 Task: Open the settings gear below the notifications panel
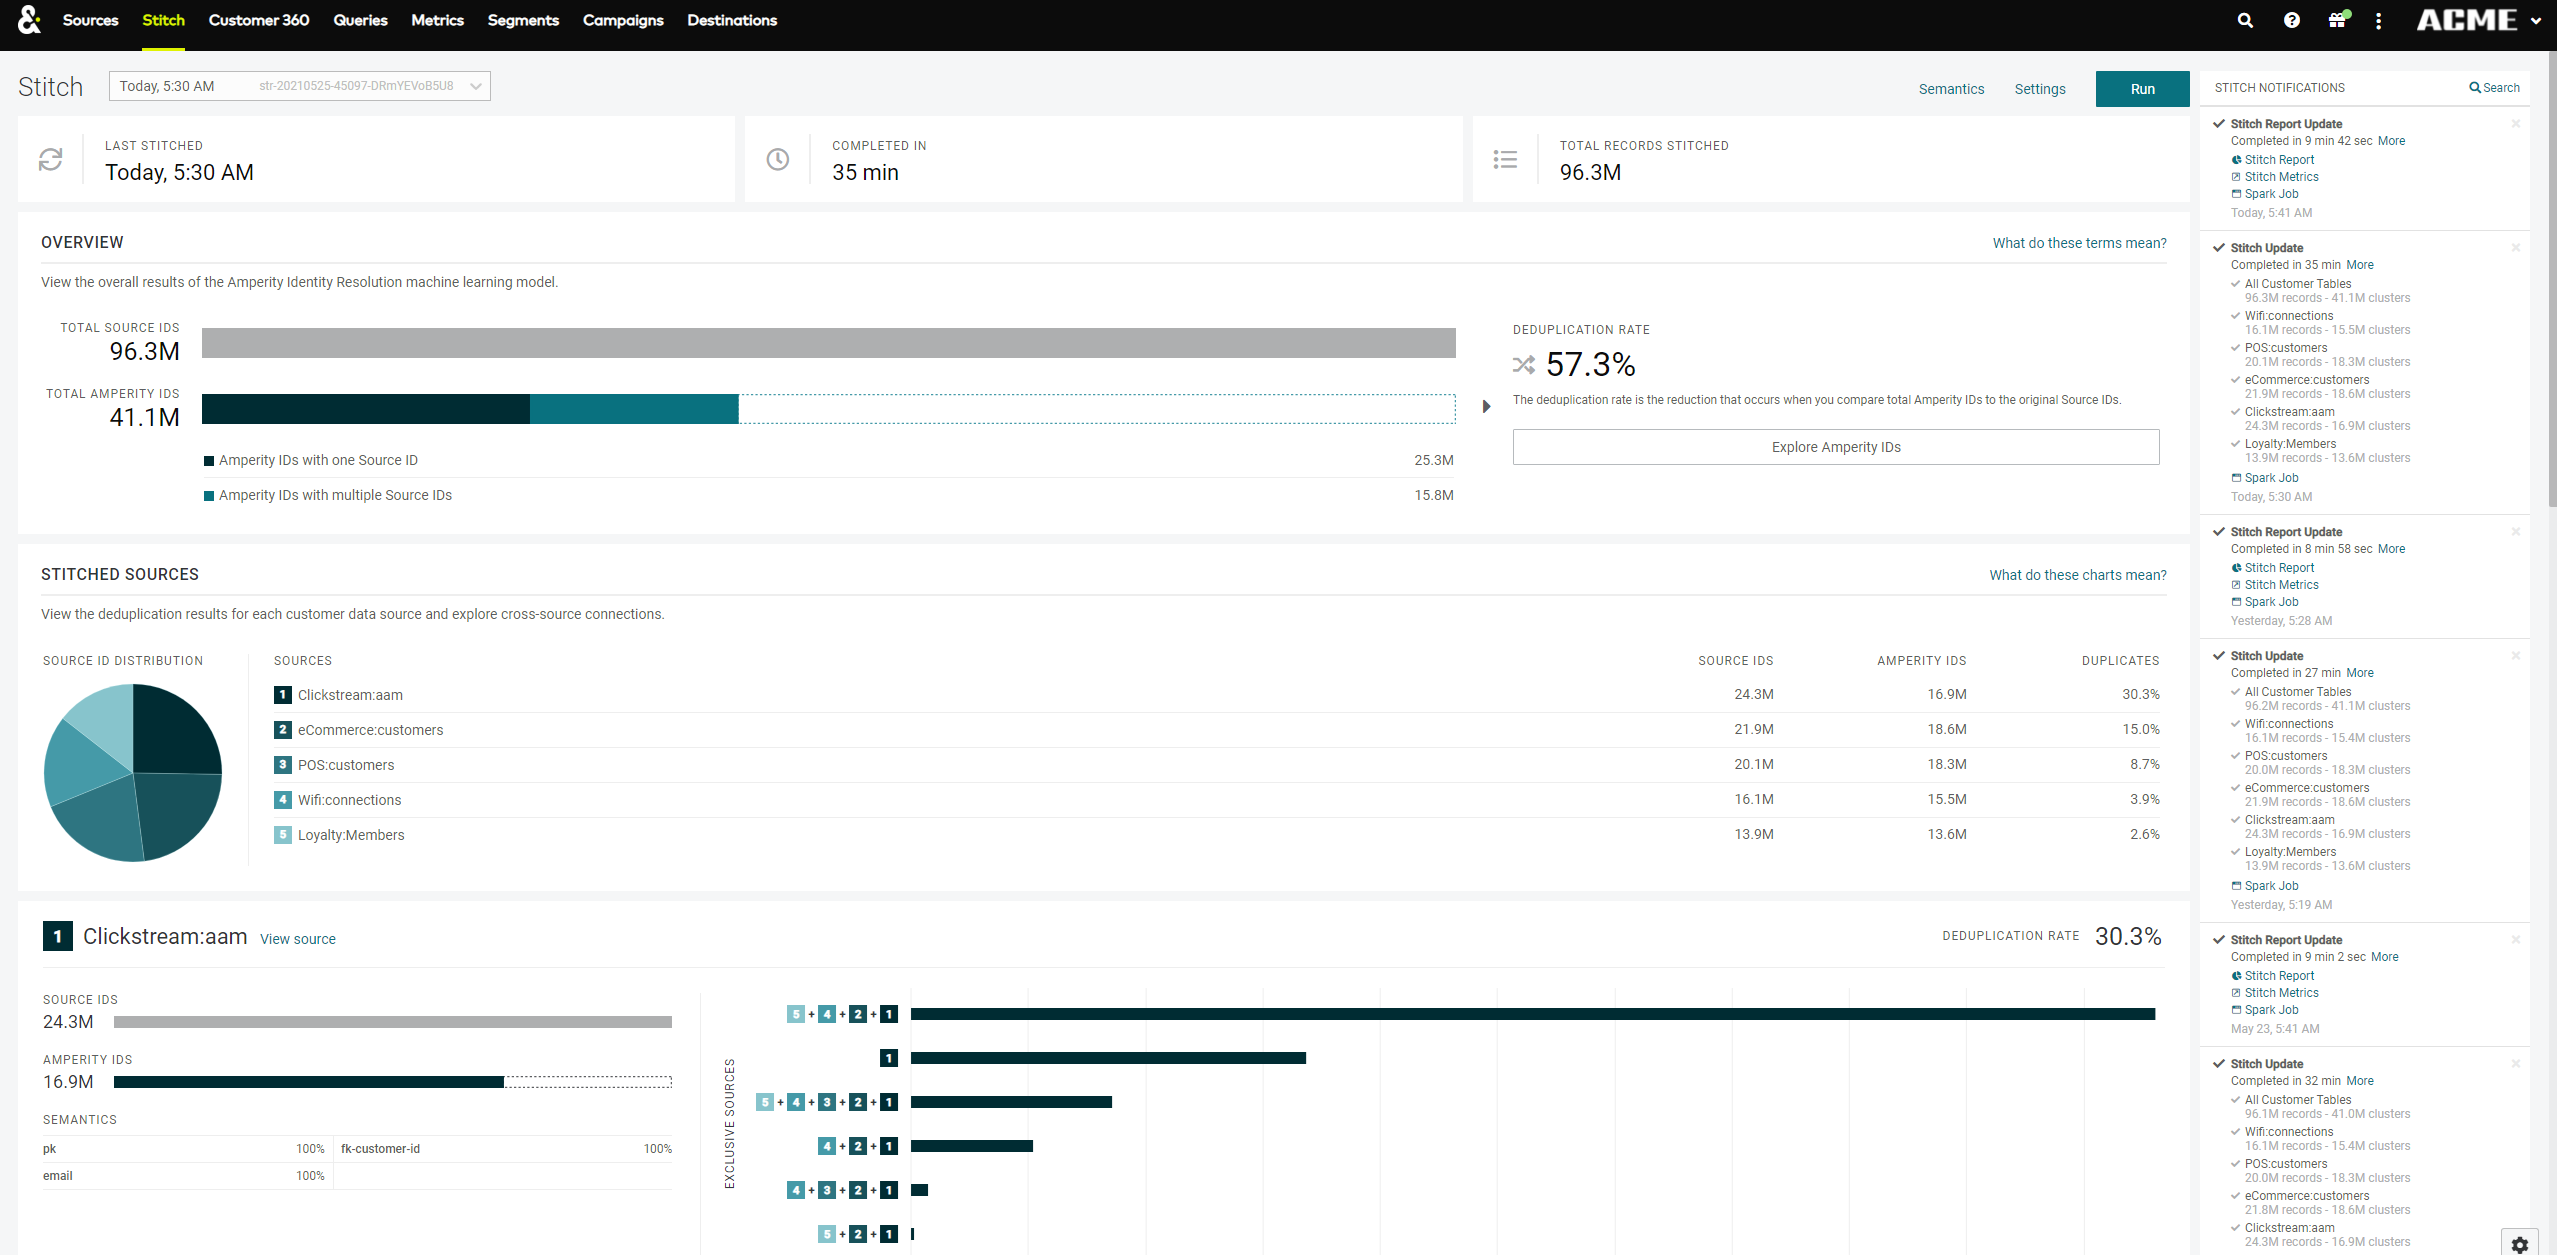pos(2519,1245)
